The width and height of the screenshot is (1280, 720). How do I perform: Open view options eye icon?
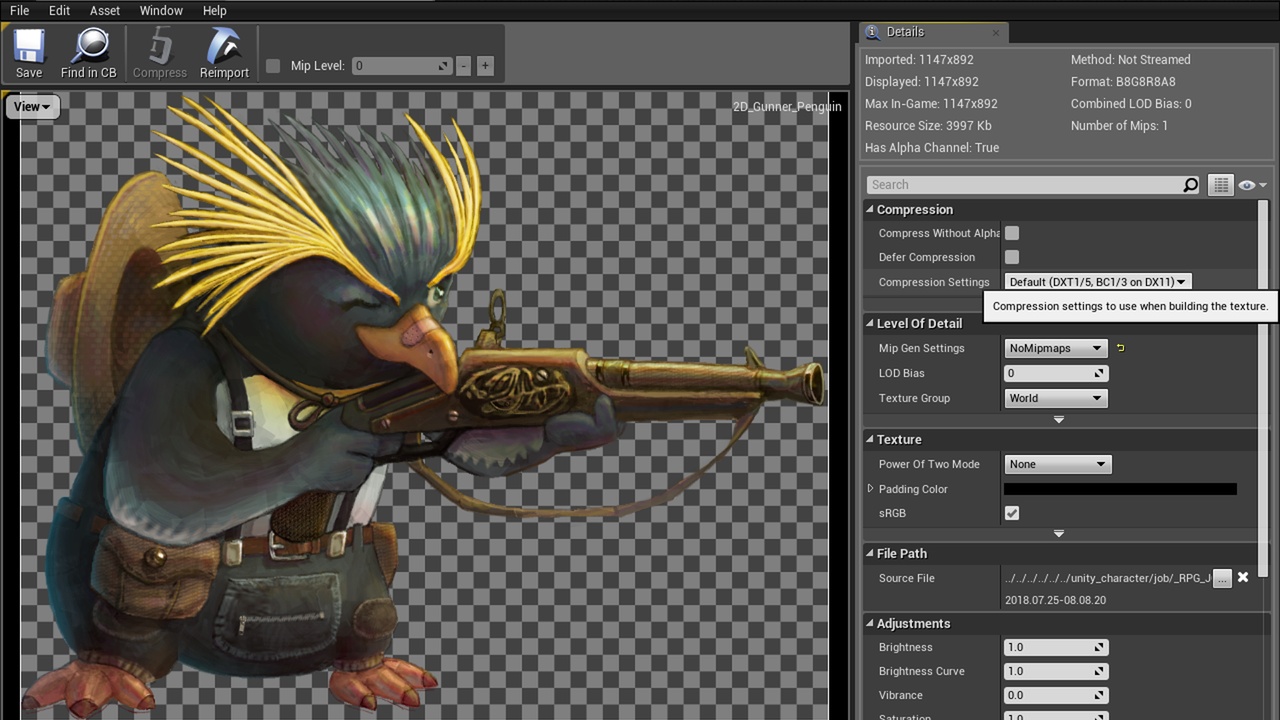[x=1252, y=185]
